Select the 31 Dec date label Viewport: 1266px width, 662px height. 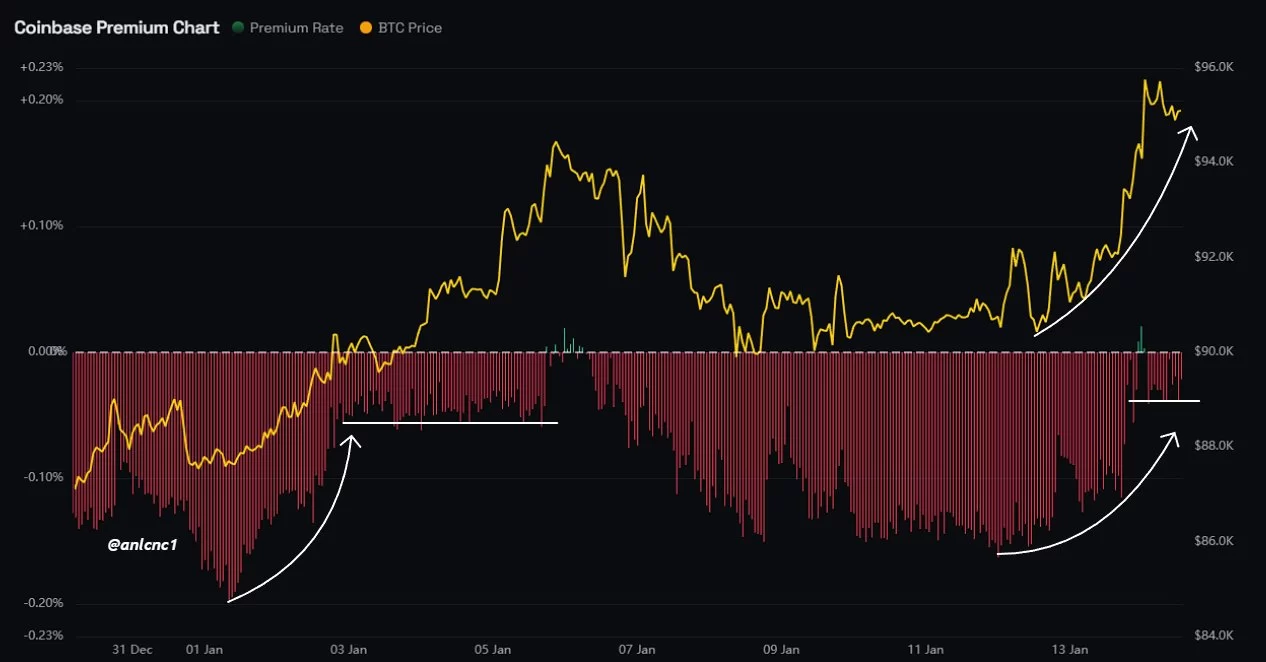(x=132, y=650)
